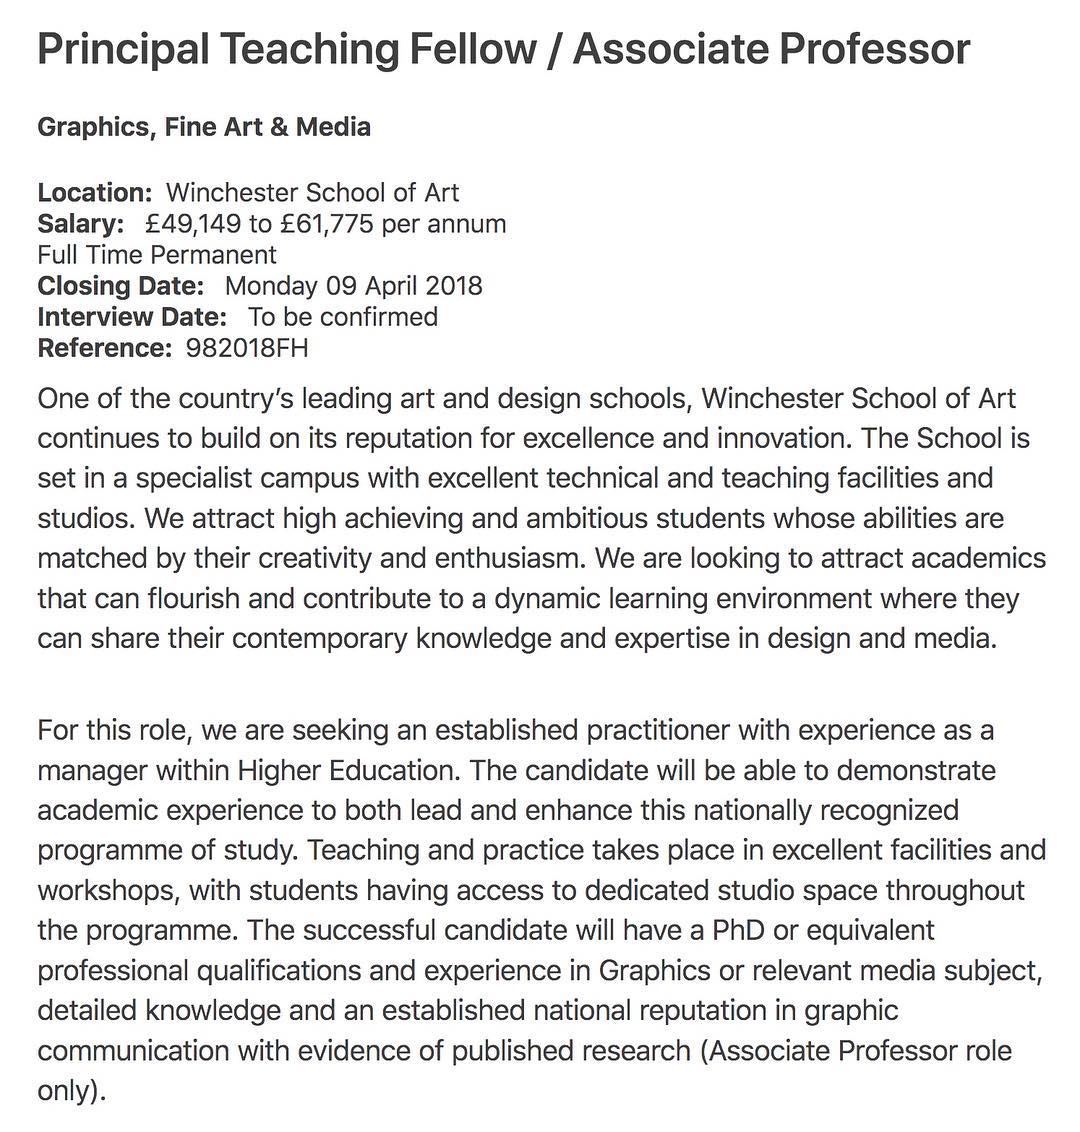The image size is (1080, 1132).
Task: Click the To be confirmed text
Action: pos(343,316)
